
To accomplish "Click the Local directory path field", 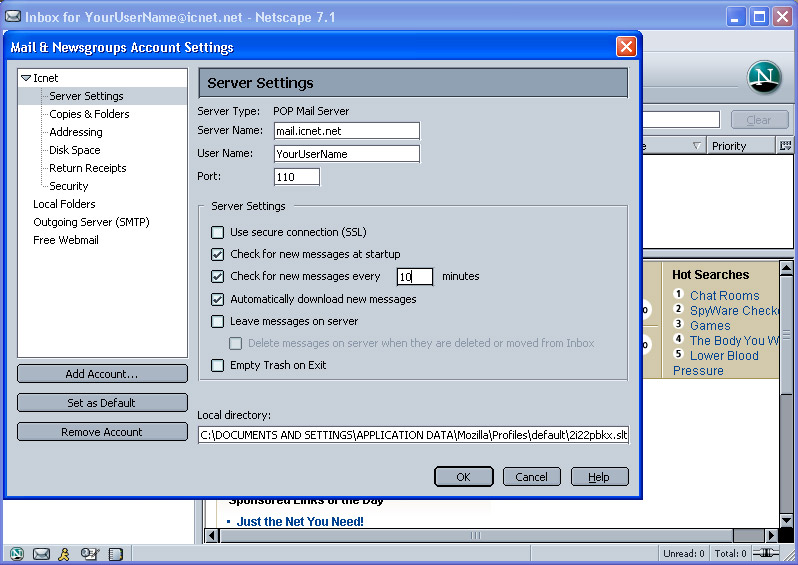I will (x=414, y=435).
